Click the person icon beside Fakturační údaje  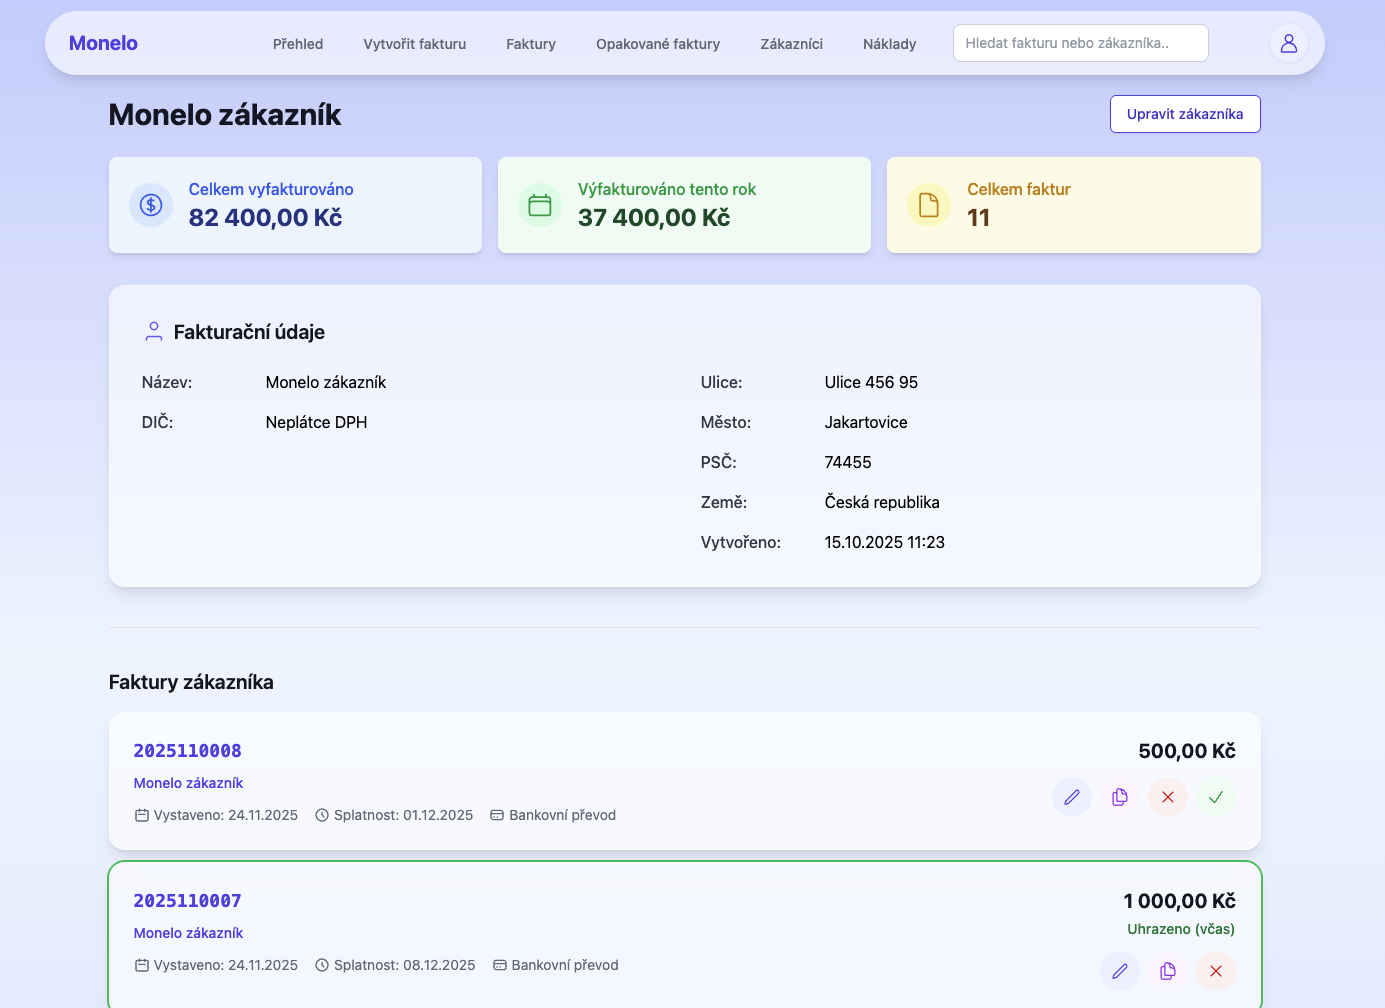pos(154,331)
